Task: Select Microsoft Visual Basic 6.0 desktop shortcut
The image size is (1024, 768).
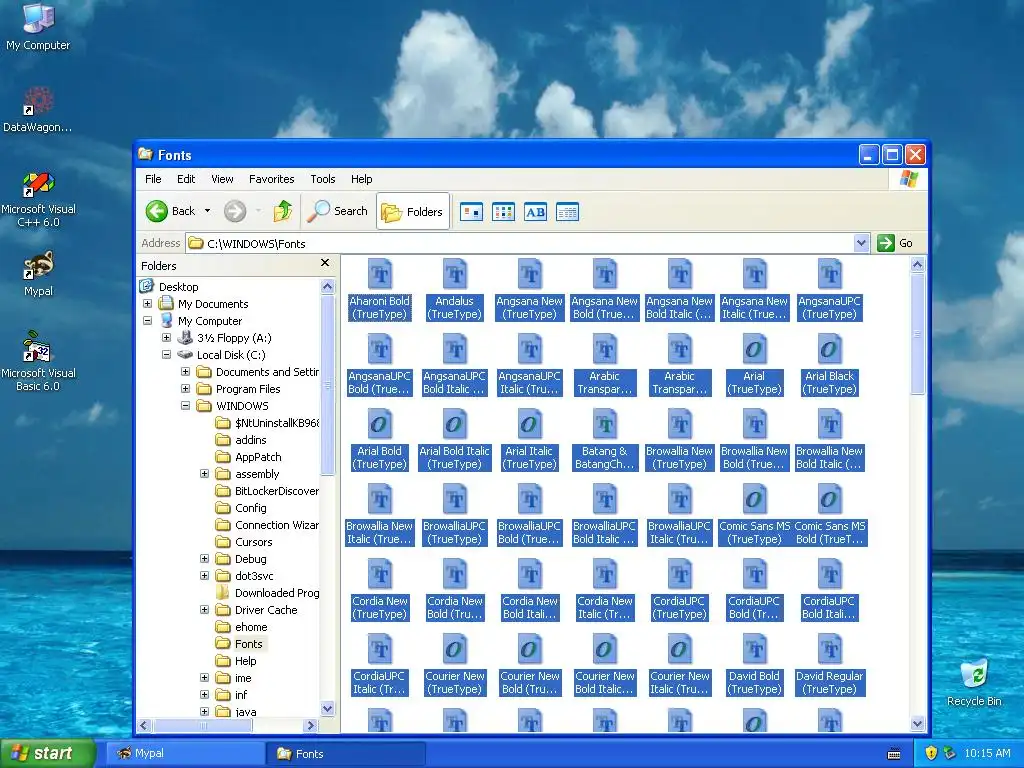Action: pyautogui.click(x=38, y=360)
